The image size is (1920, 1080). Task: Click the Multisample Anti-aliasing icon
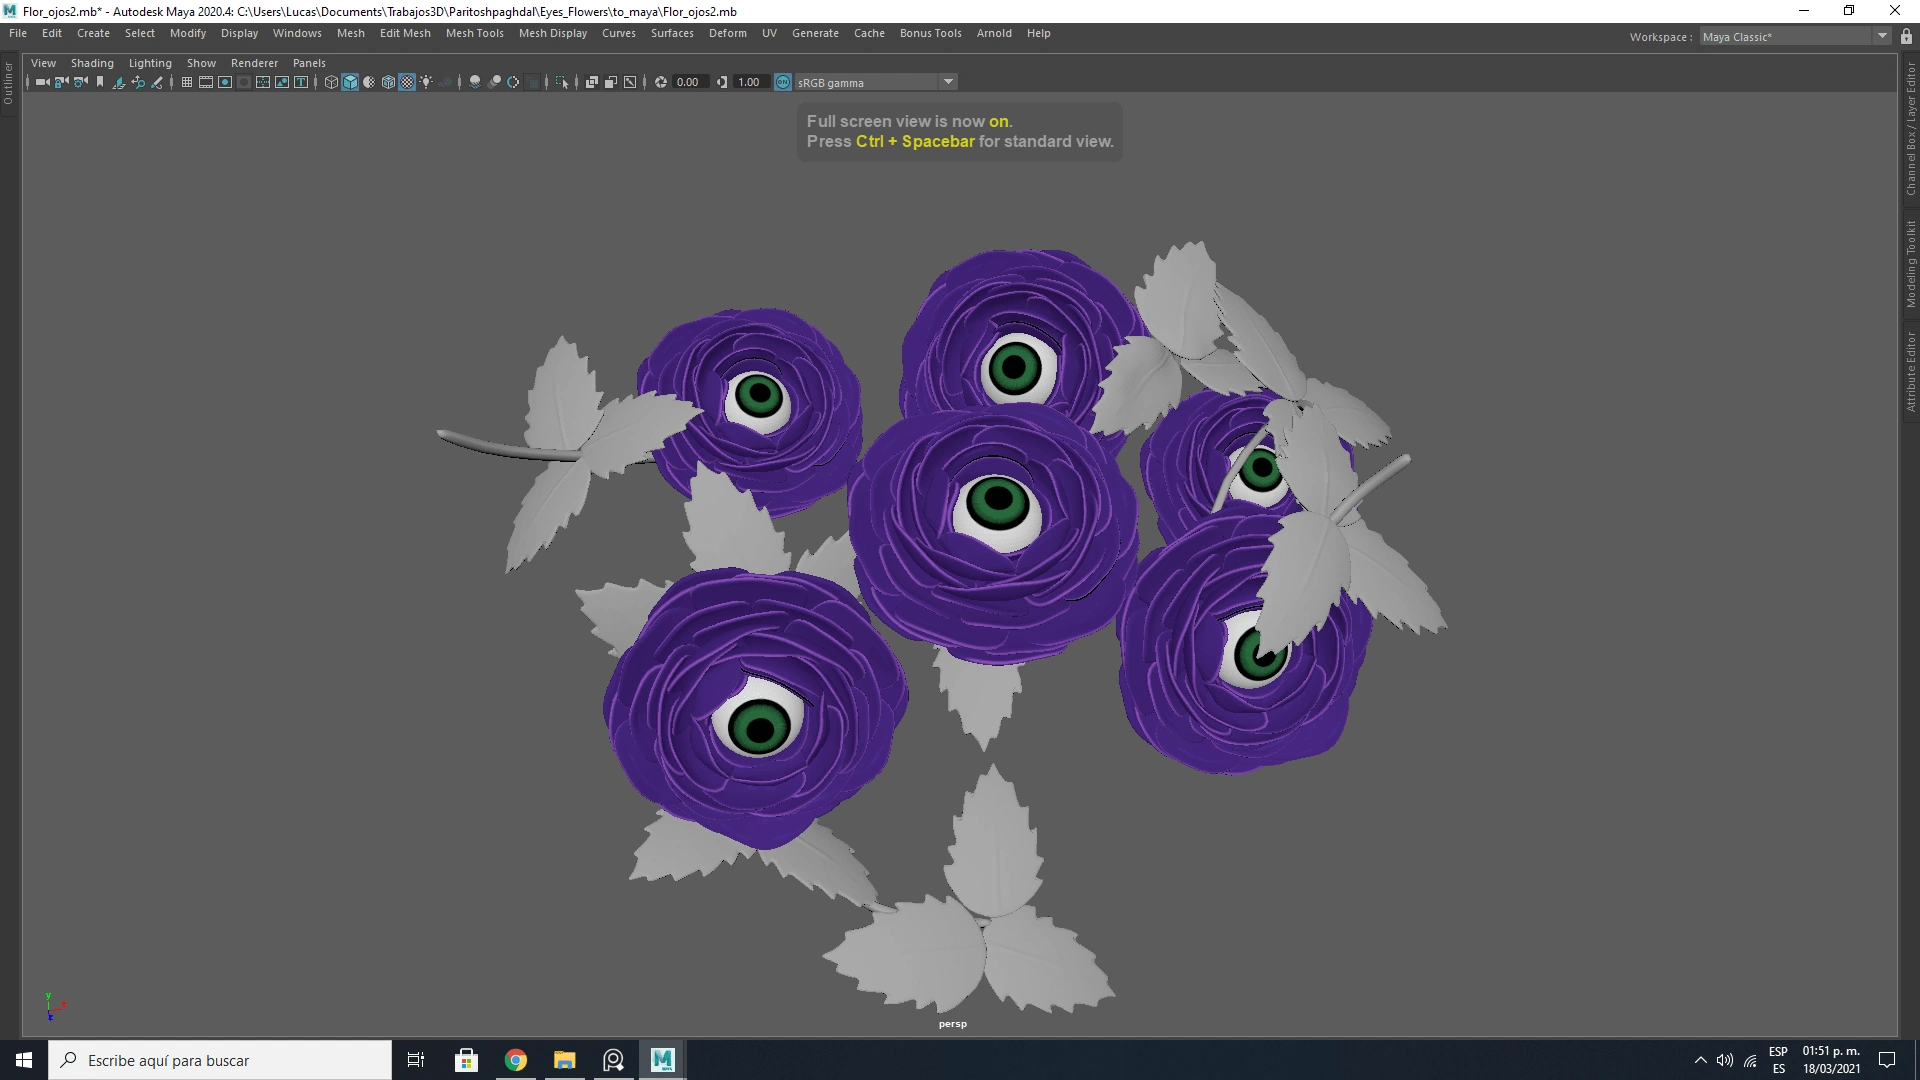(513, 82)
